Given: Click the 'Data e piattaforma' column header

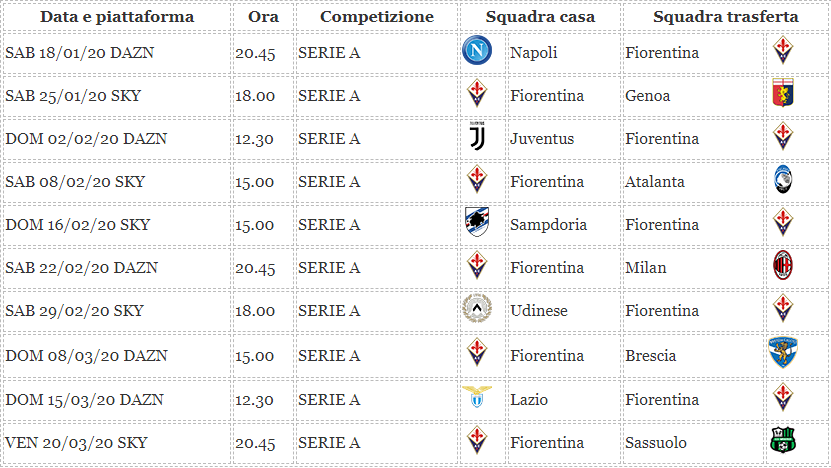Looking at the screenshot, I should [x=117, y=17].
